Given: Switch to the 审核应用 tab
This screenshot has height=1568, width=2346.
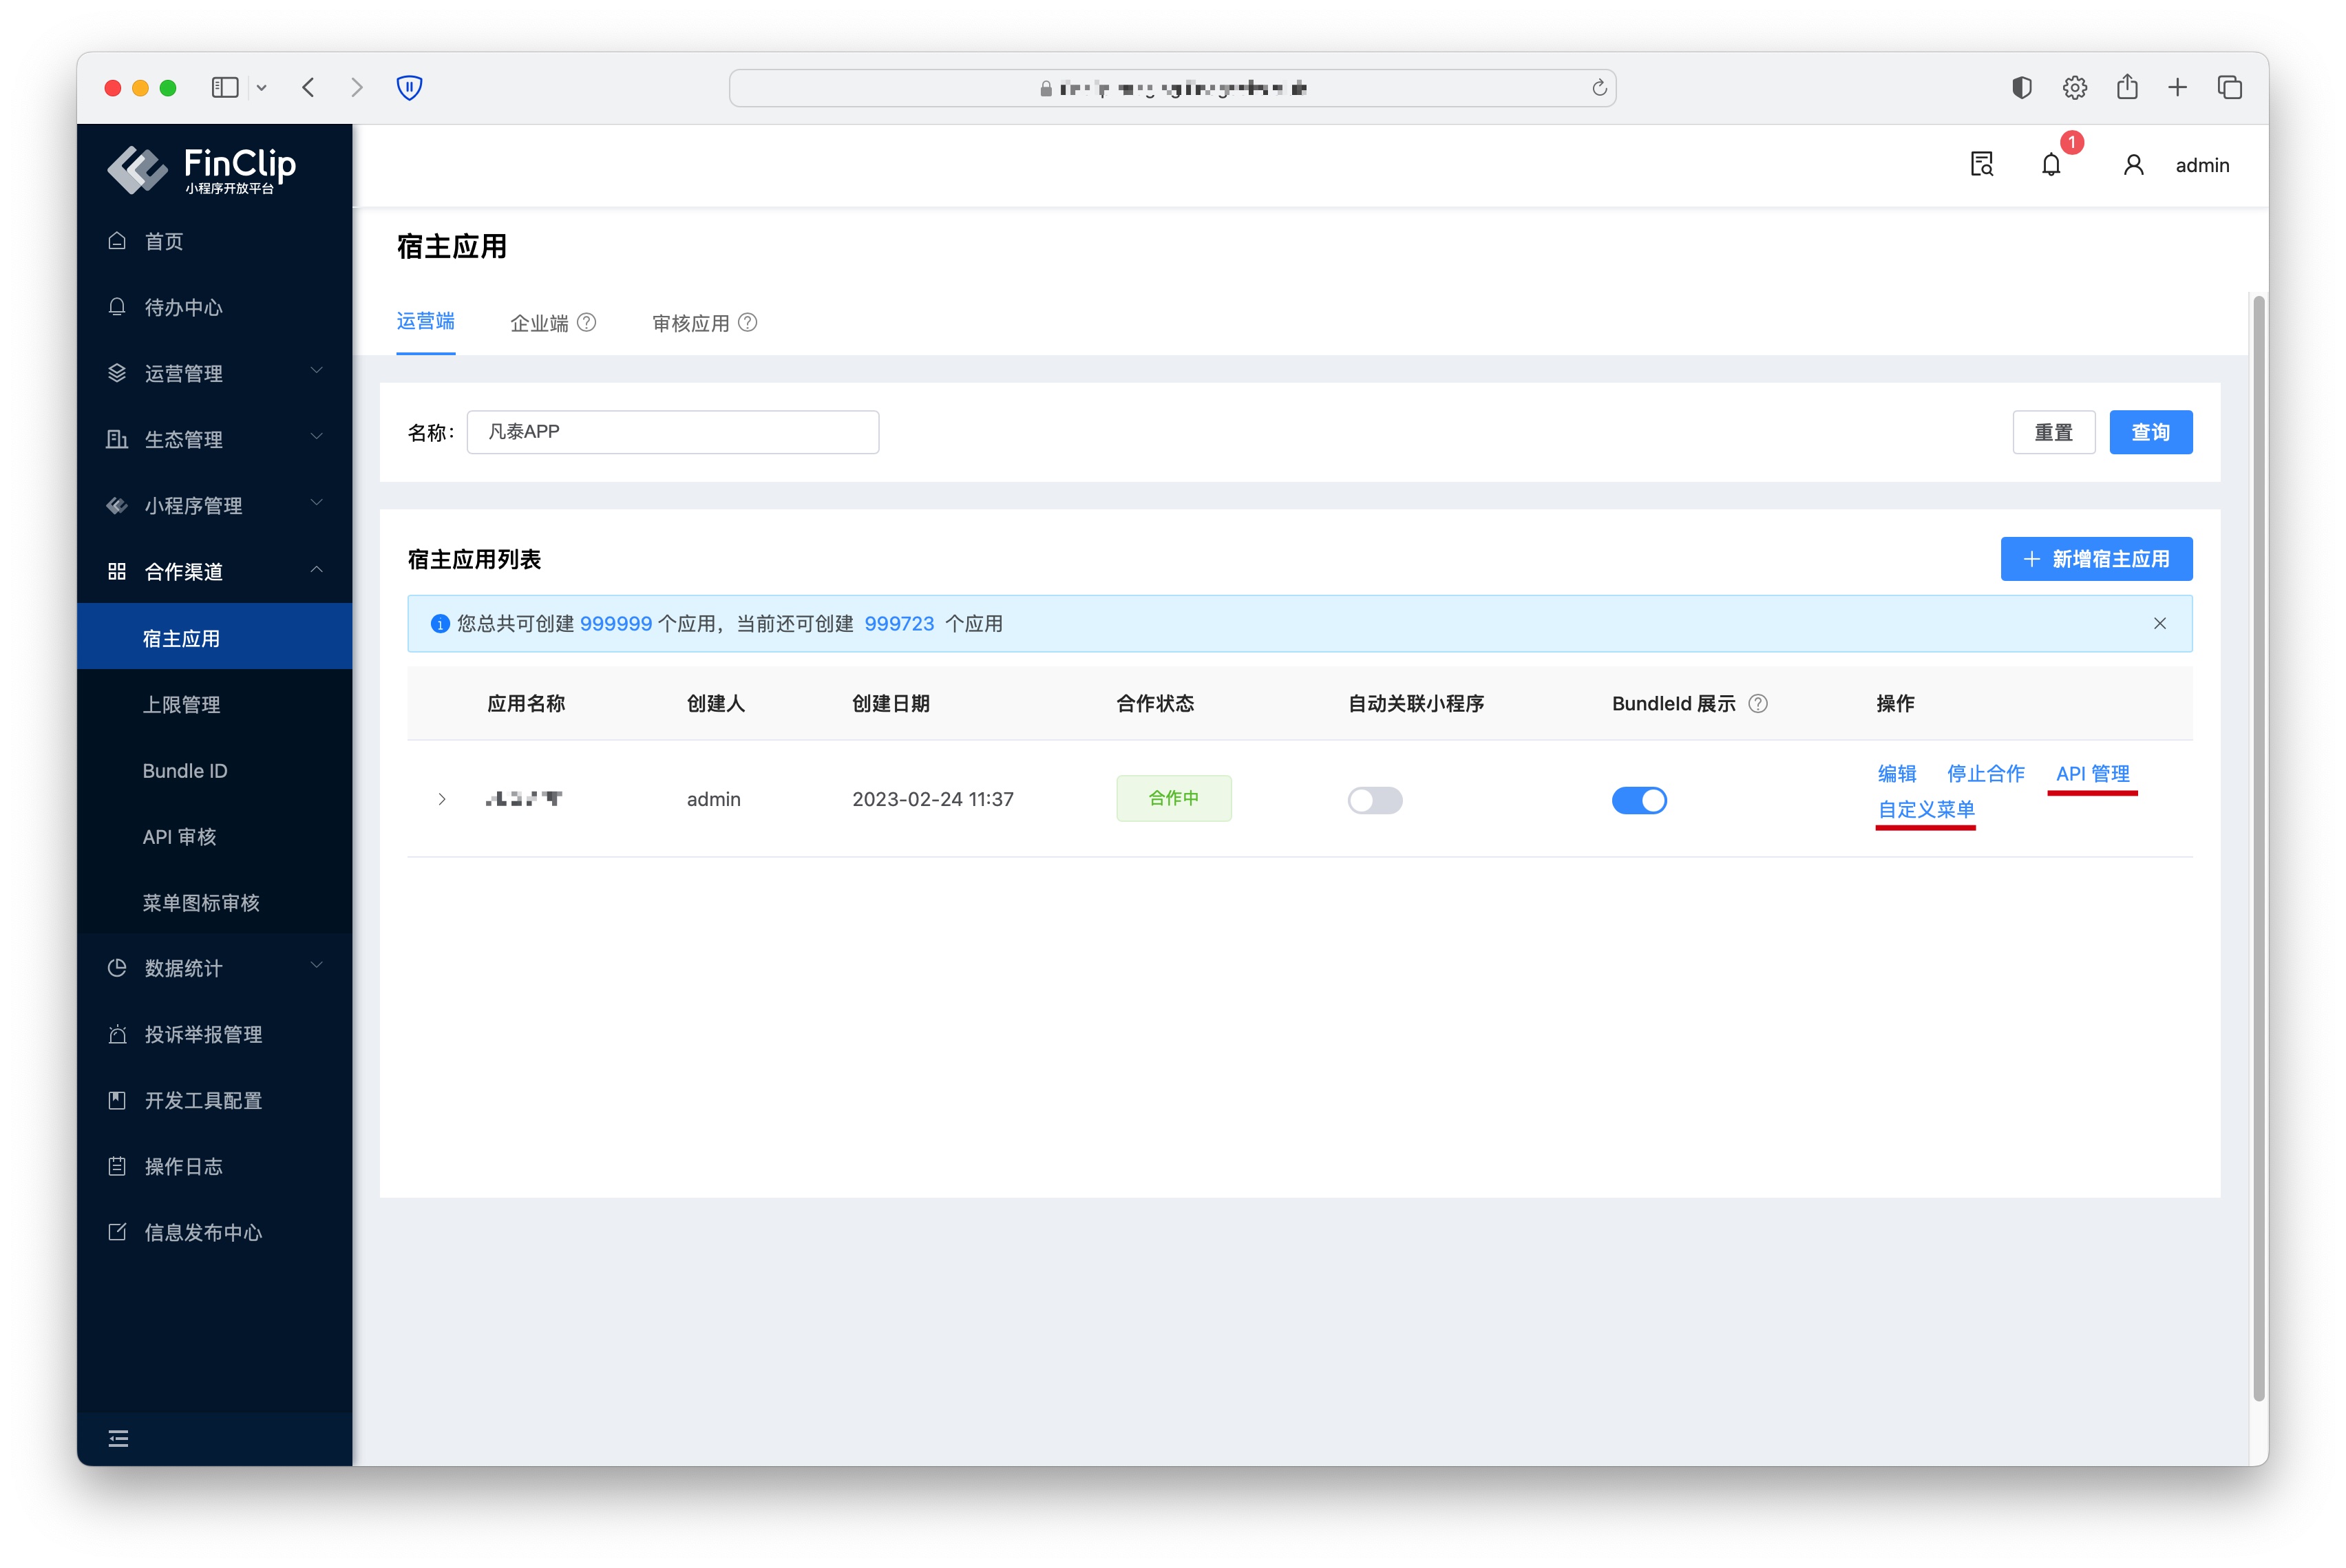Looking at the screenshot, I should tap(690, 323).
